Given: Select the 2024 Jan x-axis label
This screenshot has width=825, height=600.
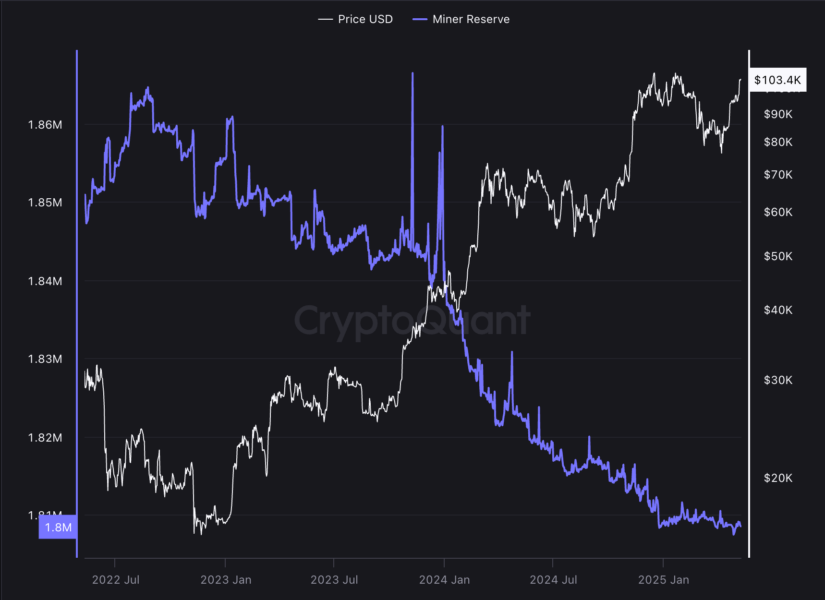Looking at the screenshot, I should (444, 579).
